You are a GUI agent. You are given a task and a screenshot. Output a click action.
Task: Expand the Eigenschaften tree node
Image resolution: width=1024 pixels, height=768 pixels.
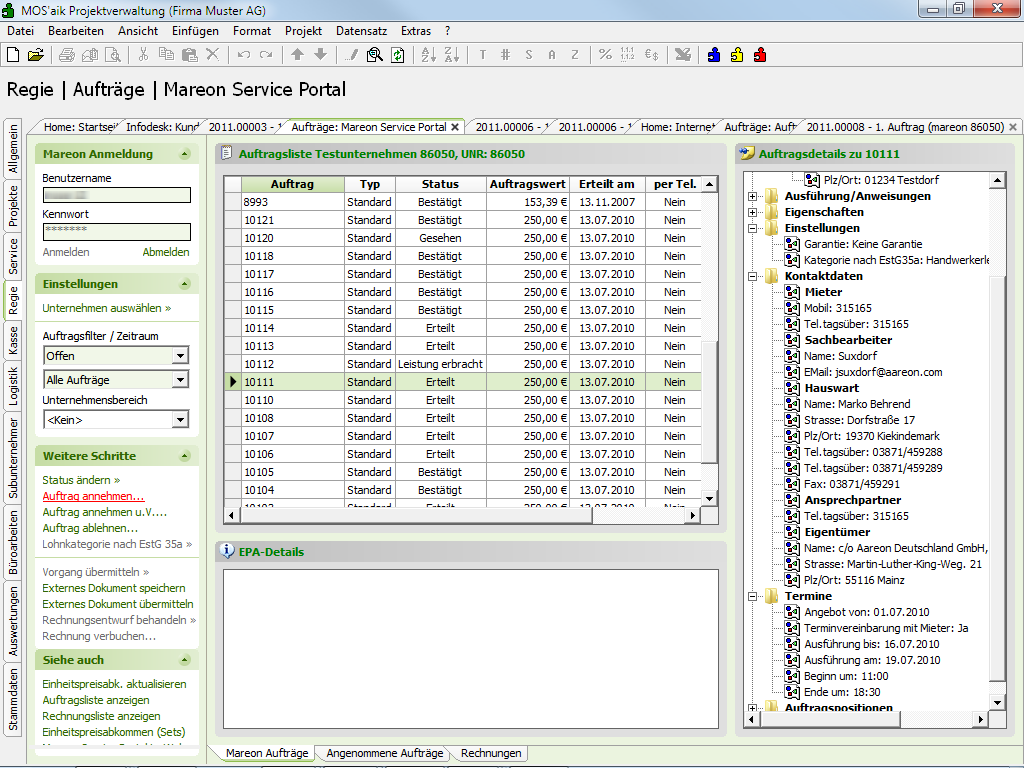pos(752,212)
